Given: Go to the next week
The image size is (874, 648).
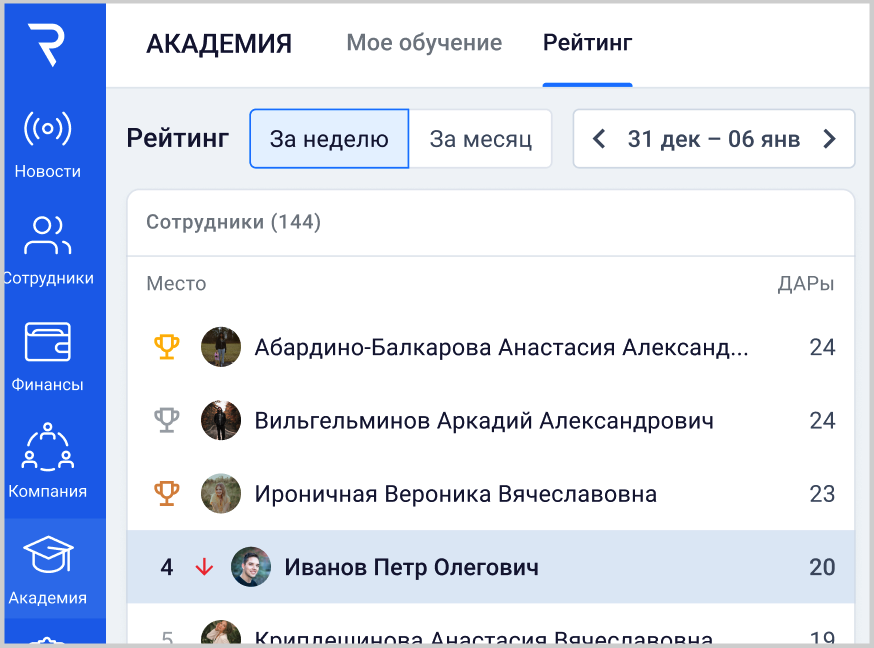Looking at the screenshot, I should [829, 139].
